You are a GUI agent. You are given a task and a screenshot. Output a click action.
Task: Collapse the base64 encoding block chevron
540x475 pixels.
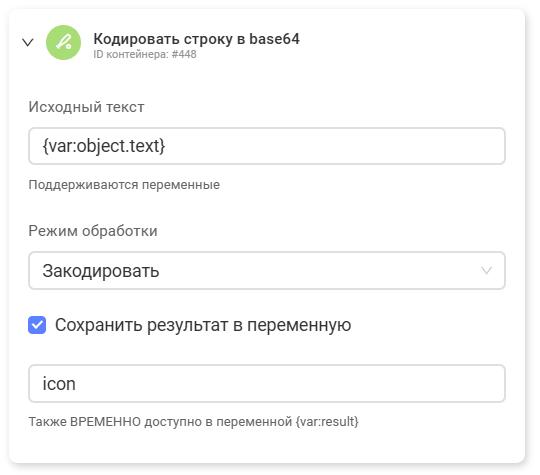(28, 42)
